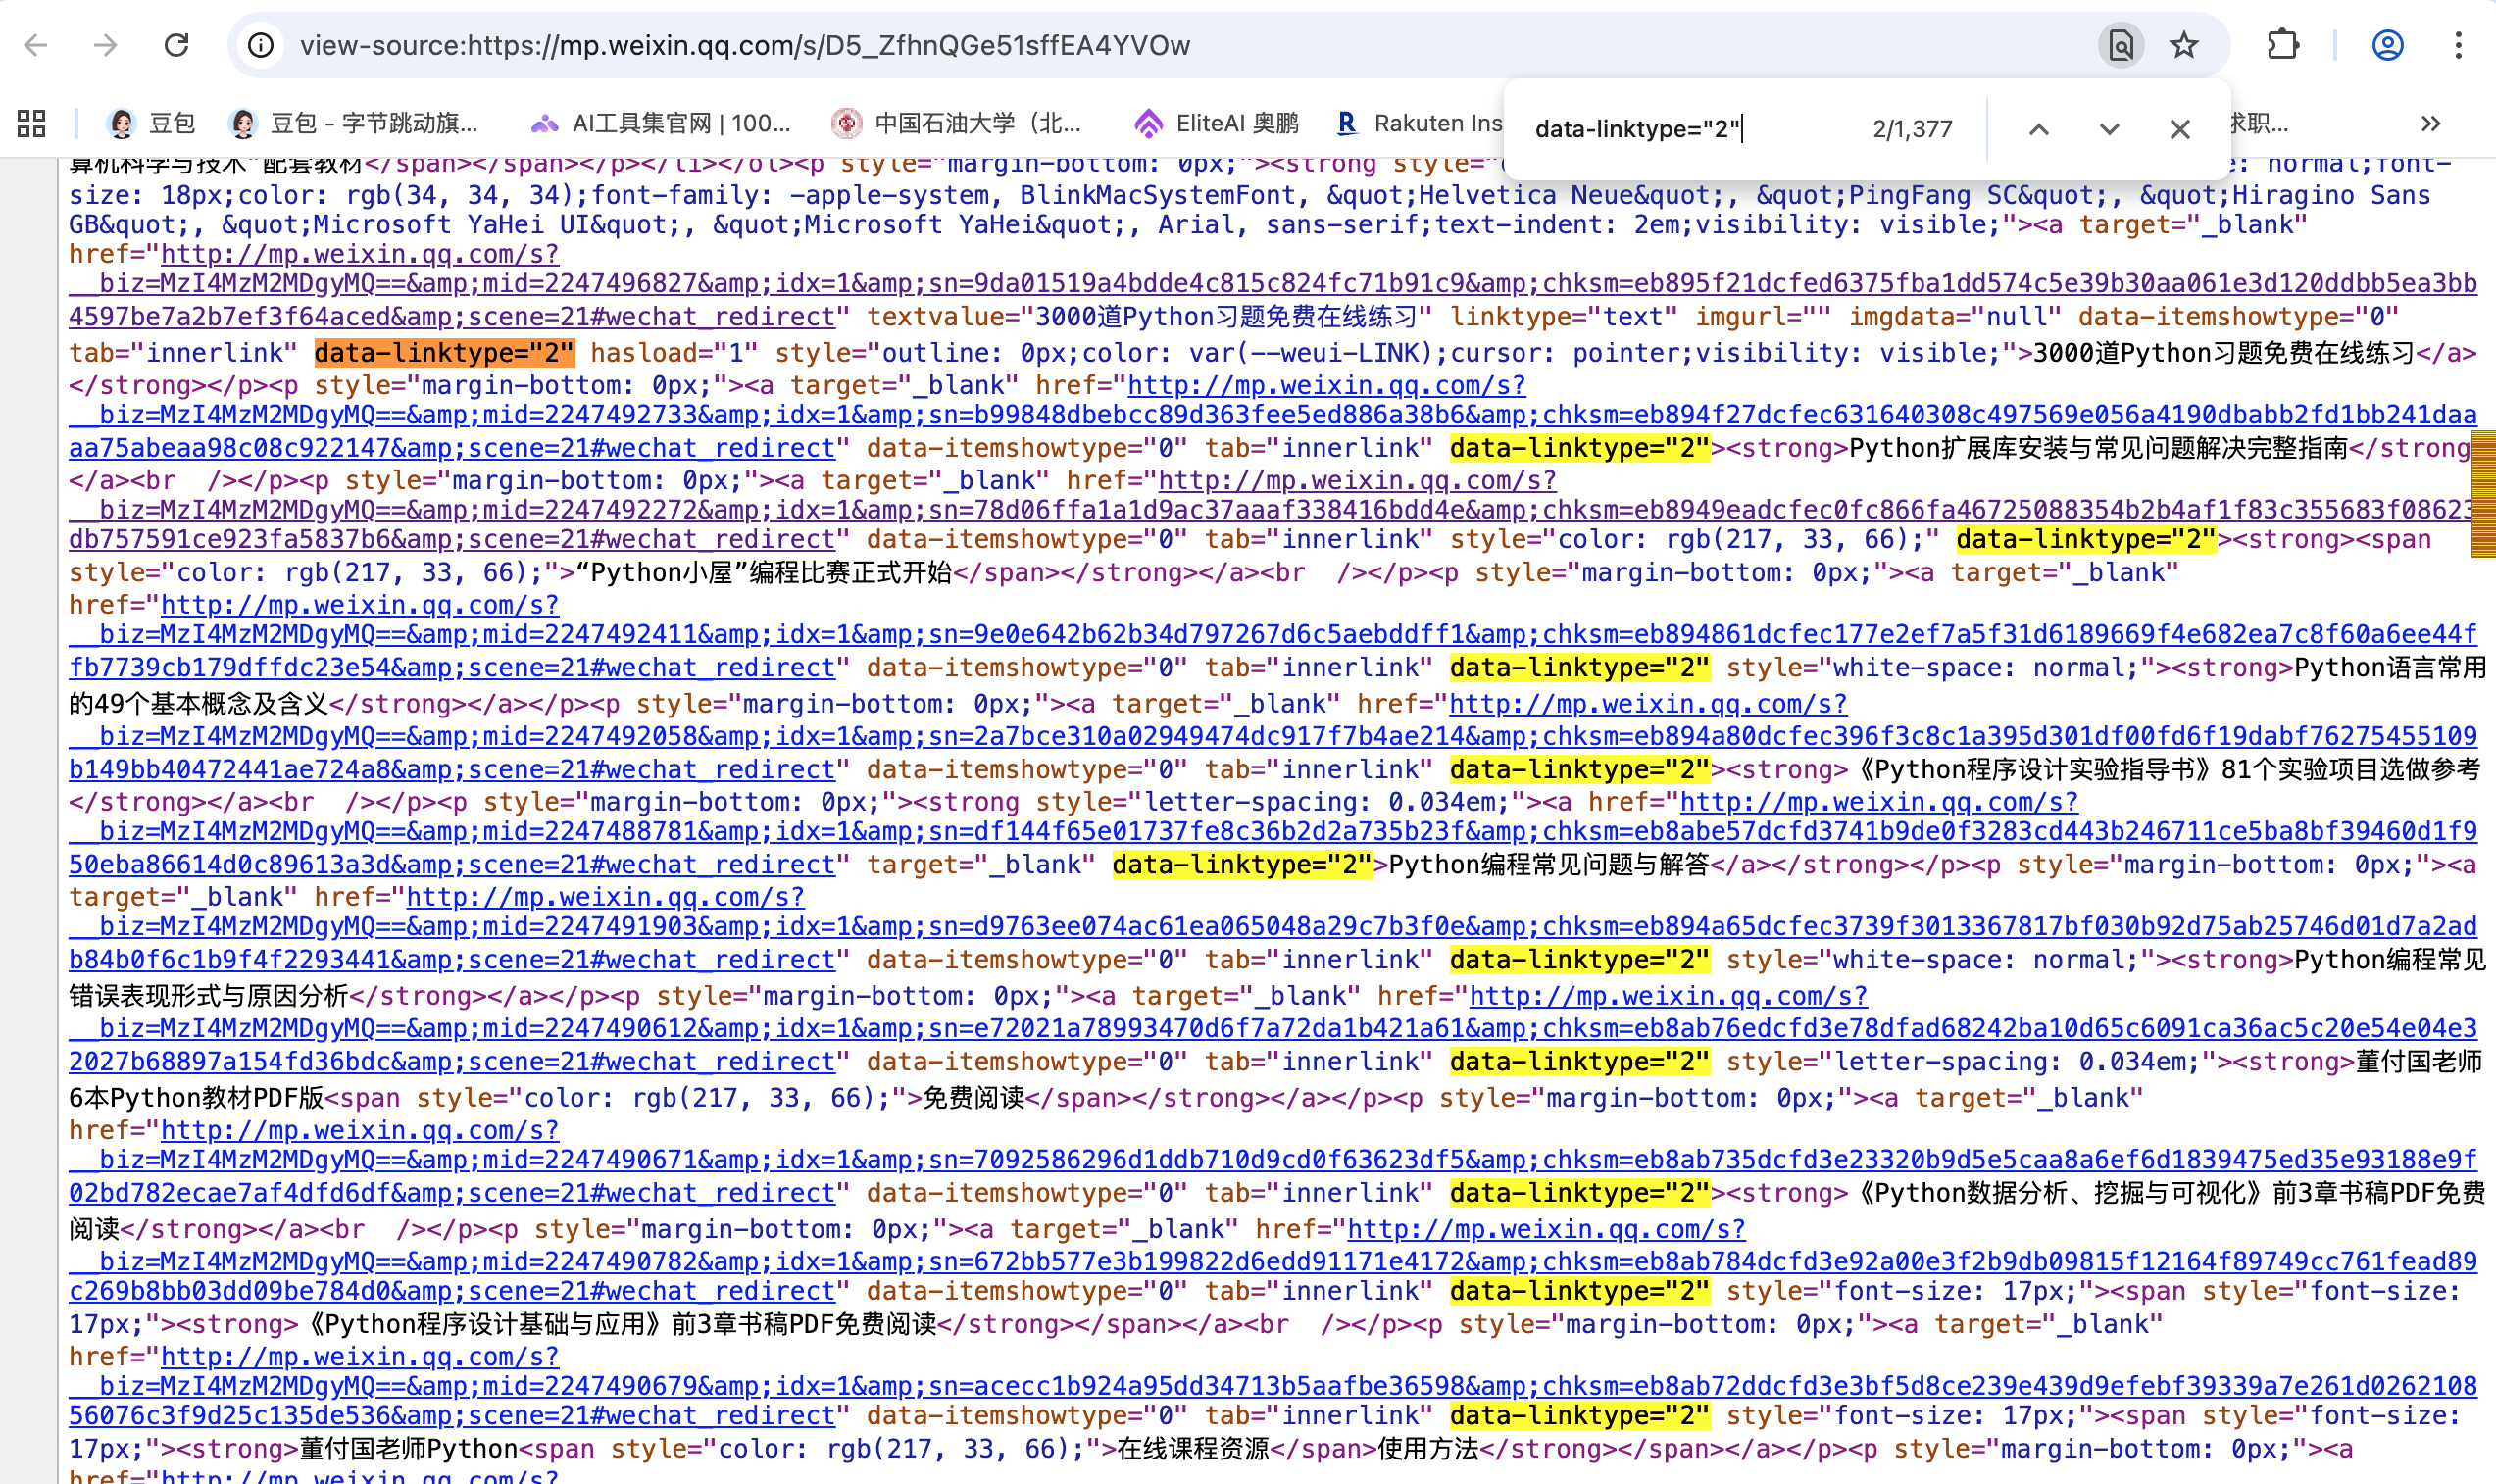Image resolution: width=2496 pixels, height=1484 pixels.
Task: Open source link with mid=2247490679
Action: (x=1272, y=1387)
